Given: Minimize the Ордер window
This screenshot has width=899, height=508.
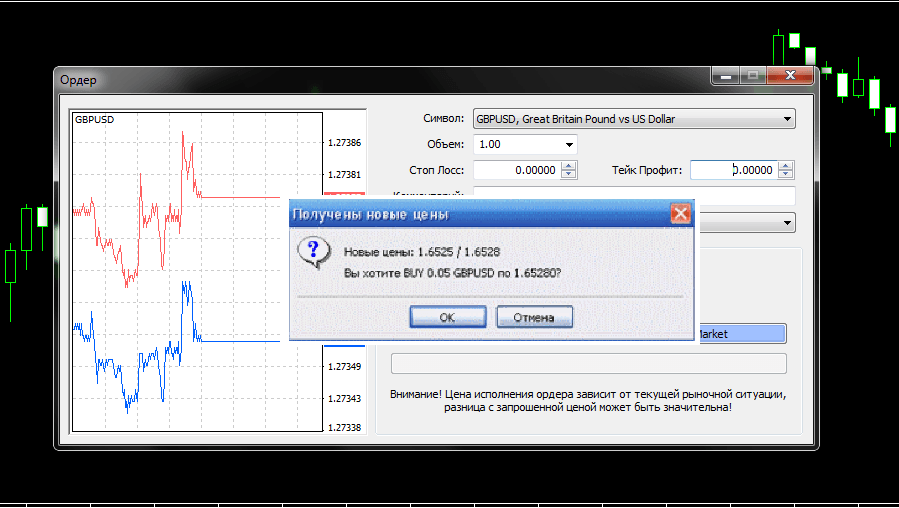Looking at the screenshot, I should pyautogui.click(x=726, y=76).
